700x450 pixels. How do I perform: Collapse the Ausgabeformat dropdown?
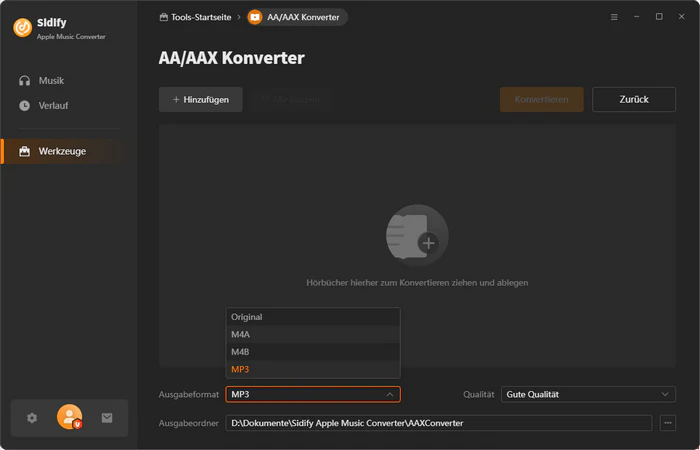pos(313,395)
